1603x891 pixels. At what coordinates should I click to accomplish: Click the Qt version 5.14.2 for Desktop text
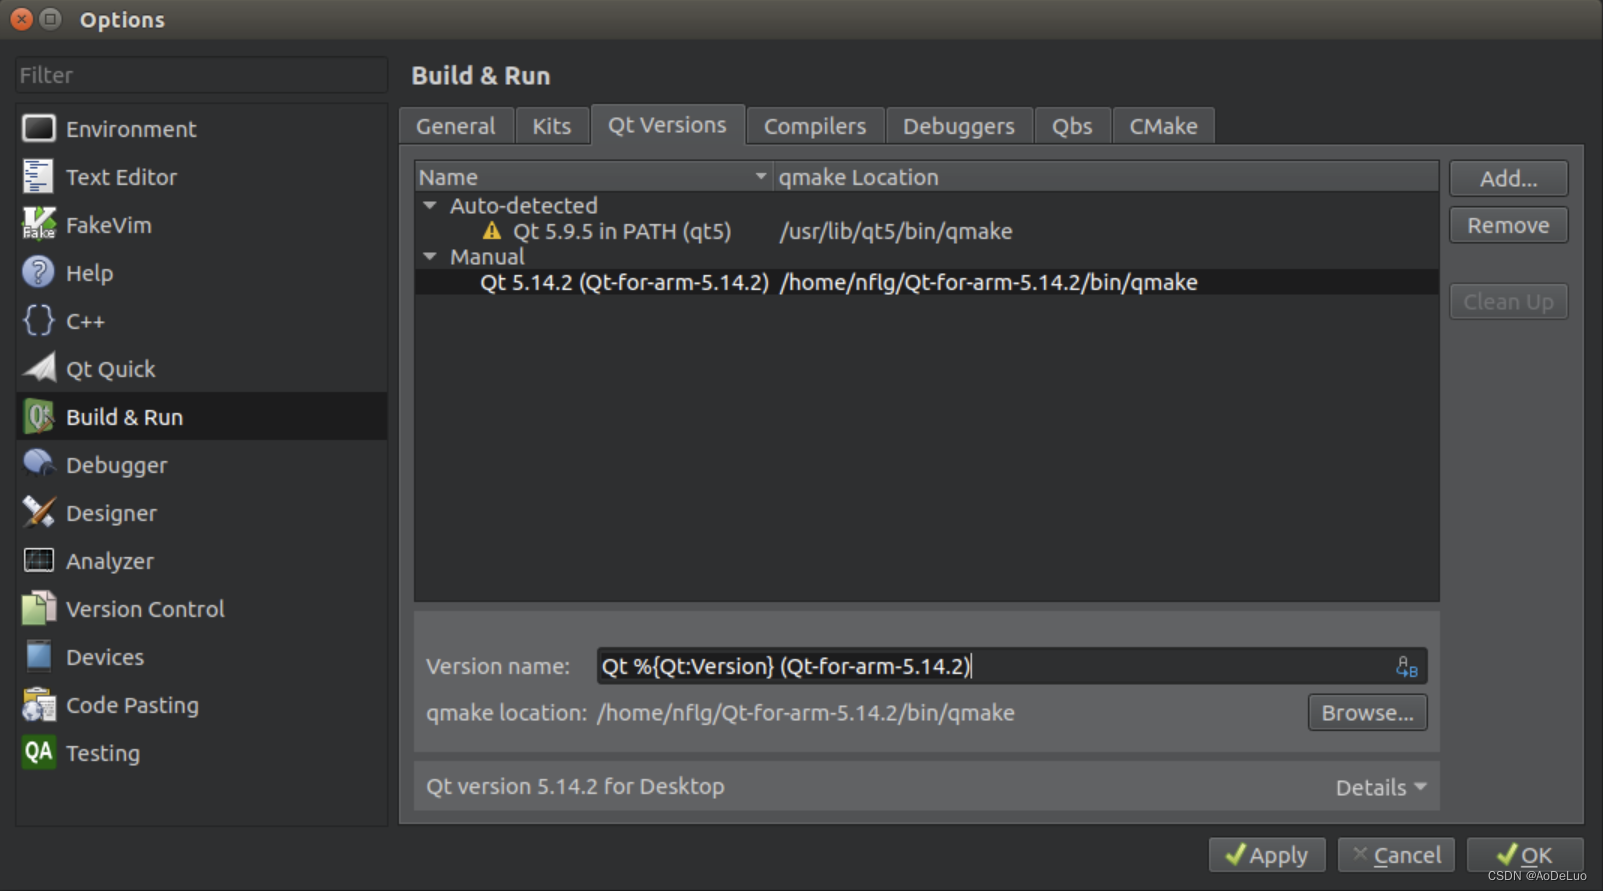[575, 786]
